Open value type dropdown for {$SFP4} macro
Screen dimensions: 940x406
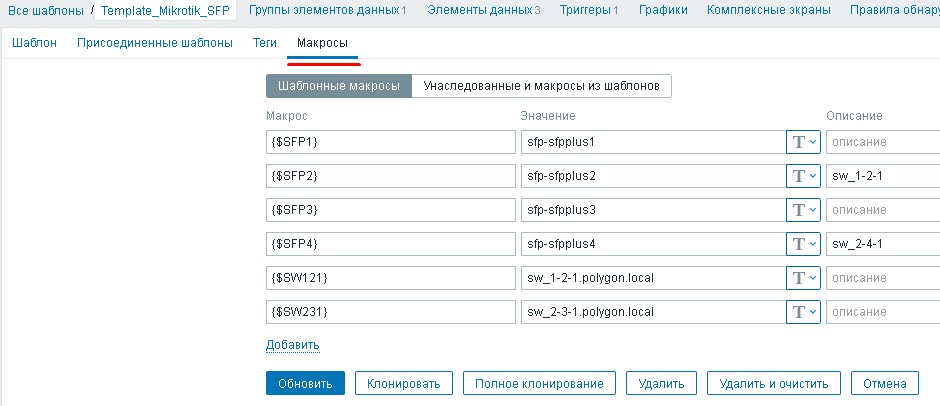(804, 244)
